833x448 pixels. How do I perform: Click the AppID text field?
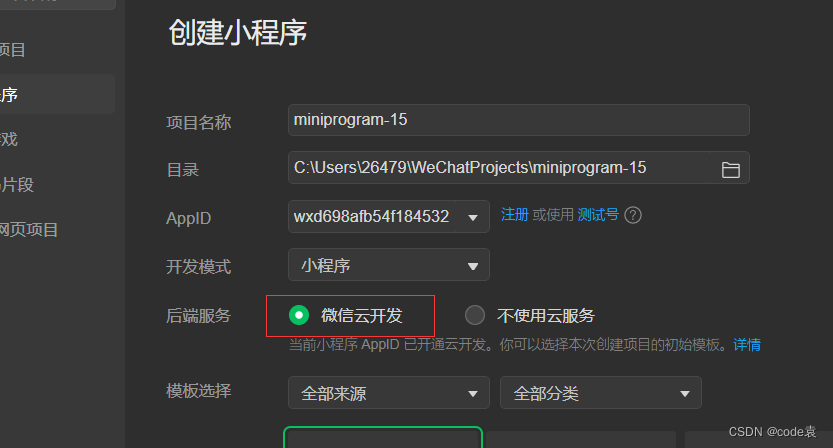pyautogui.click(x=372, y=216)
